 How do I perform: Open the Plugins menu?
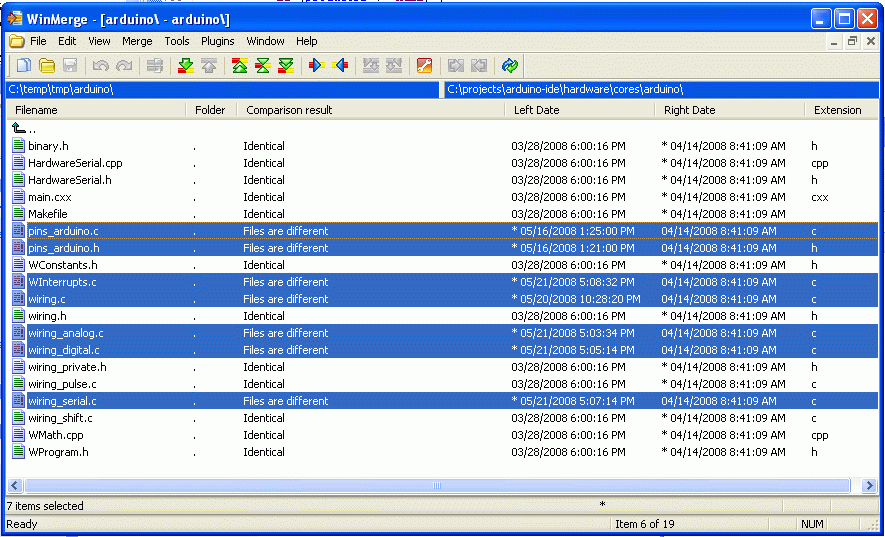tap(218, 41)
